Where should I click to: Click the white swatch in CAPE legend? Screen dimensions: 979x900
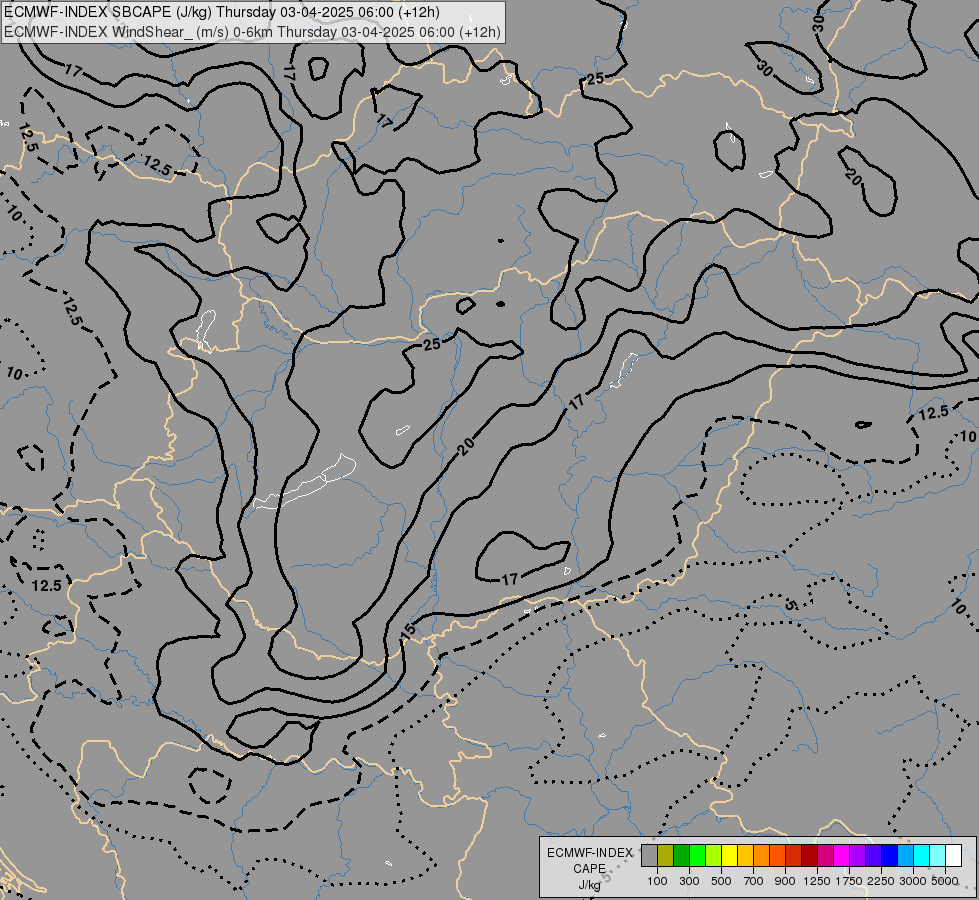(954, 855)
